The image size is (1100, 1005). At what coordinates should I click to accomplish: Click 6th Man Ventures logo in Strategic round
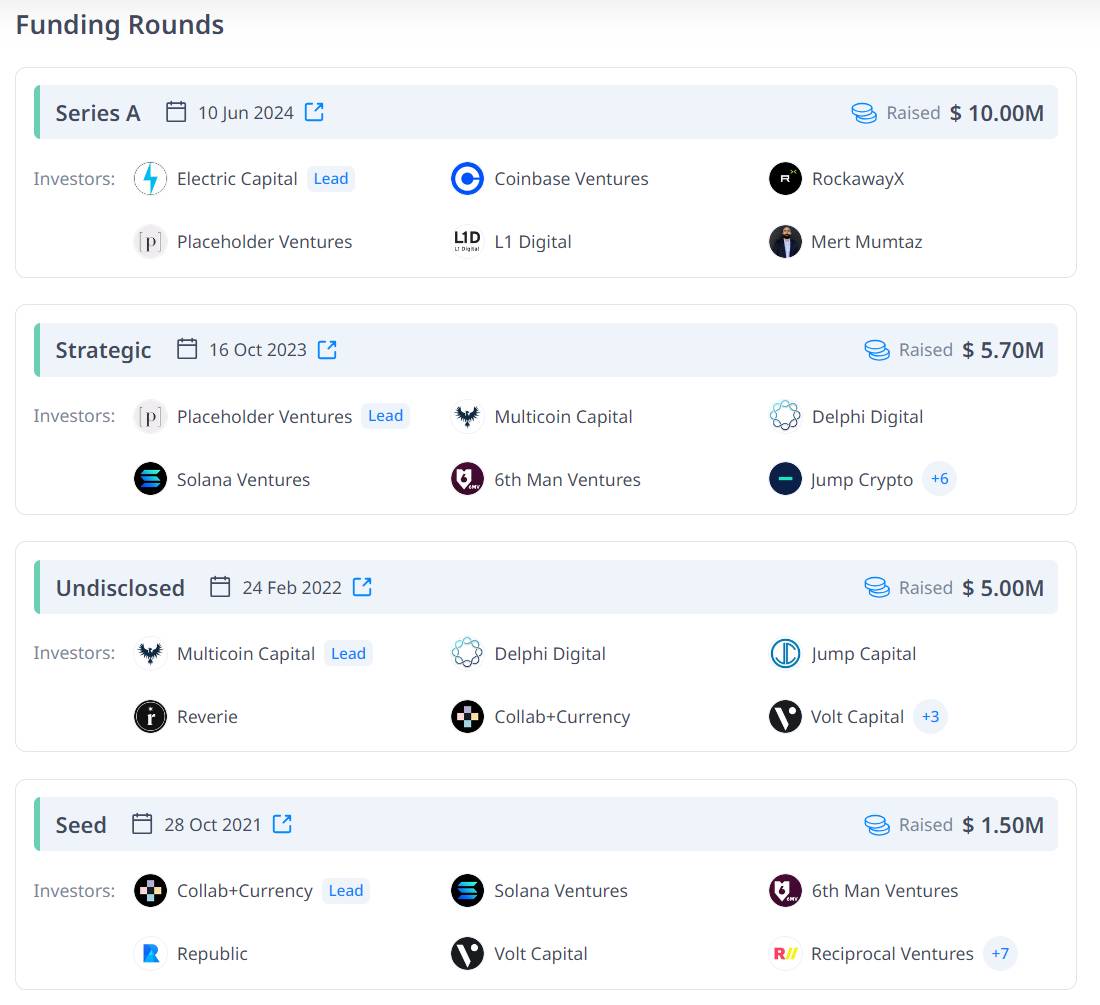[467, 480]
